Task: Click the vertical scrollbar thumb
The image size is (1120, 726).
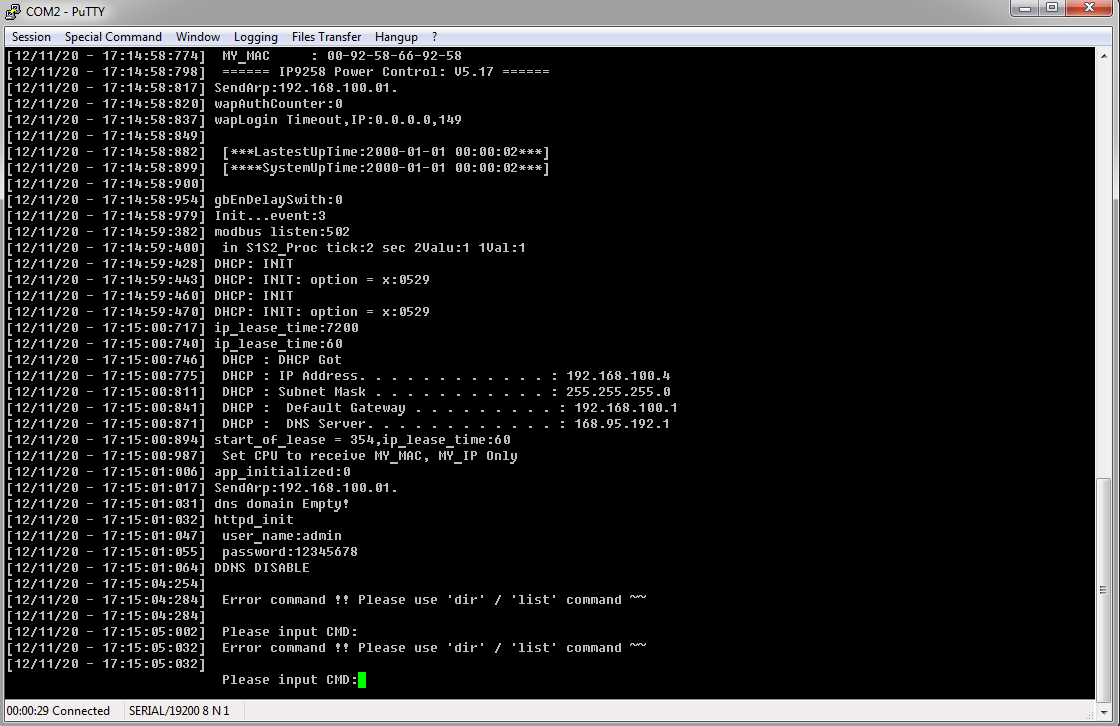Action: pyautogui.click(x=1104, y=590)
